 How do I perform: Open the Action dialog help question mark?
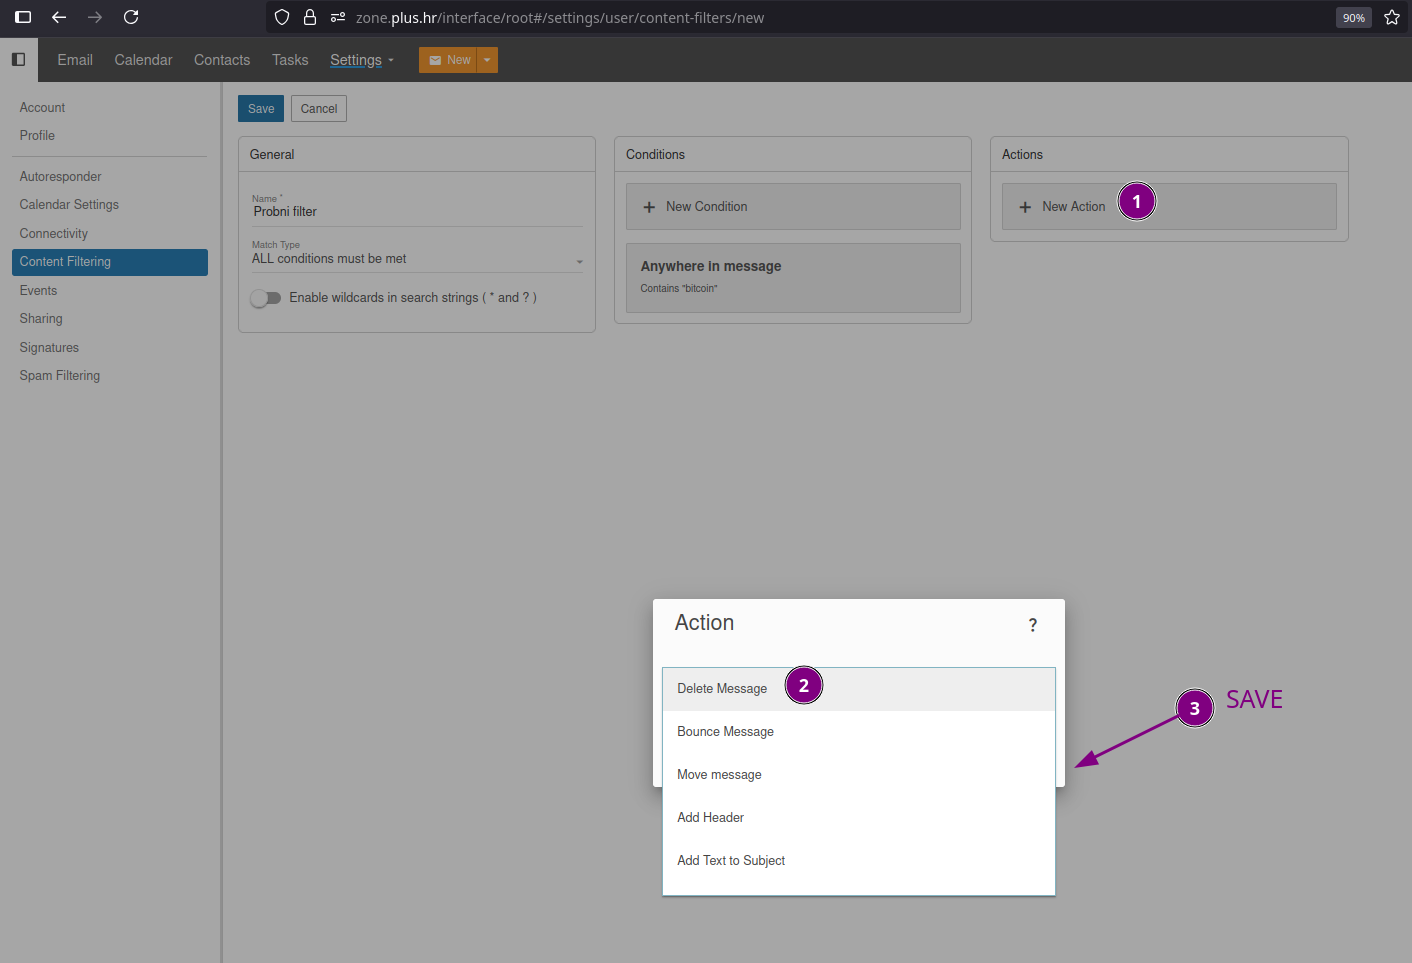[1032, 625]
